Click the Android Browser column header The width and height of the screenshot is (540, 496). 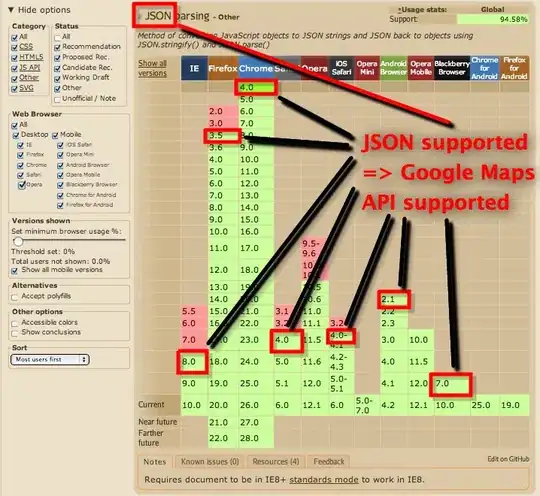(x=394, y=68)
